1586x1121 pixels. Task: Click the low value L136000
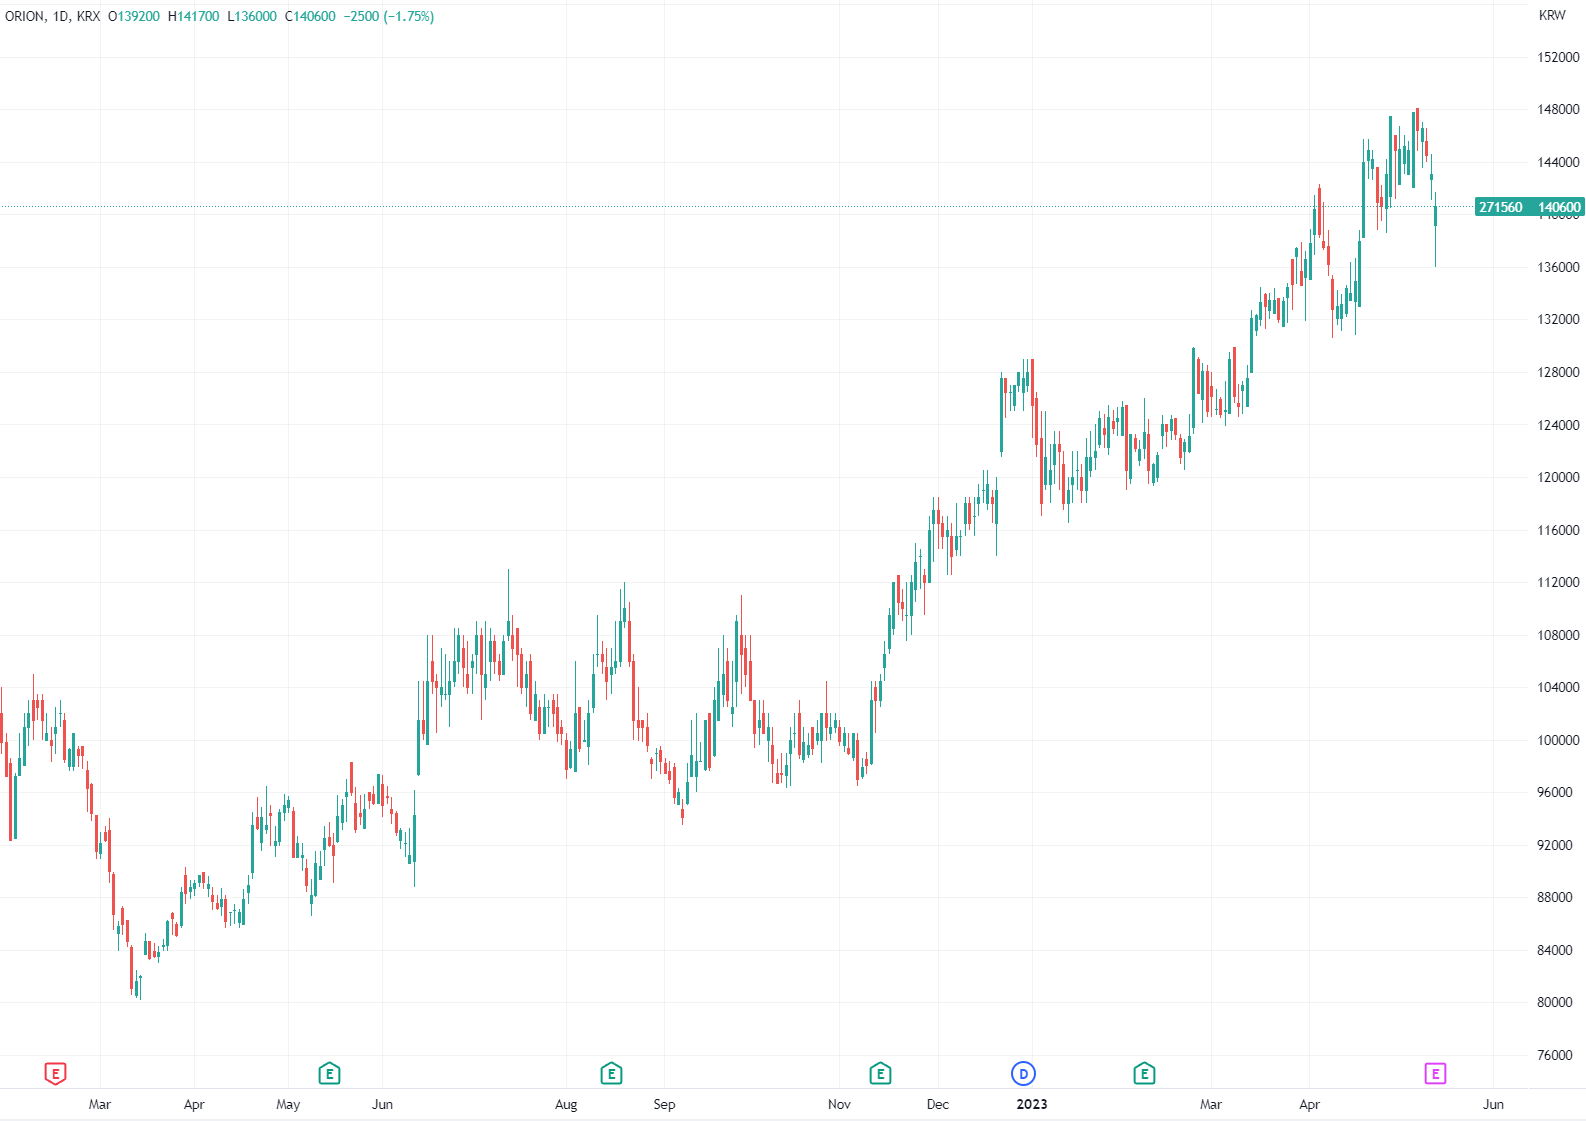(x=252, y=16)
